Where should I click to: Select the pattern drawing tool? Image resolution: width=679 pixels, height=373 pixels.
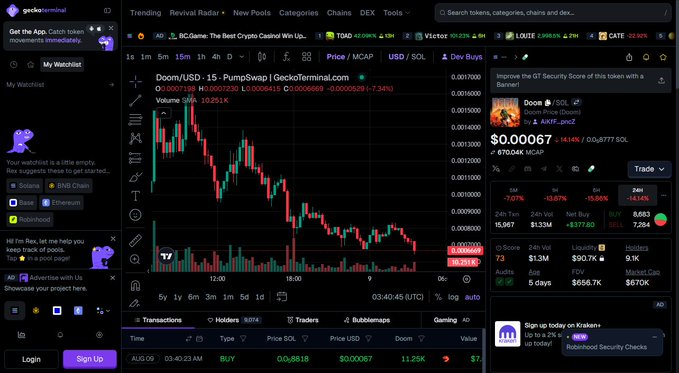[x=136, y=139]
